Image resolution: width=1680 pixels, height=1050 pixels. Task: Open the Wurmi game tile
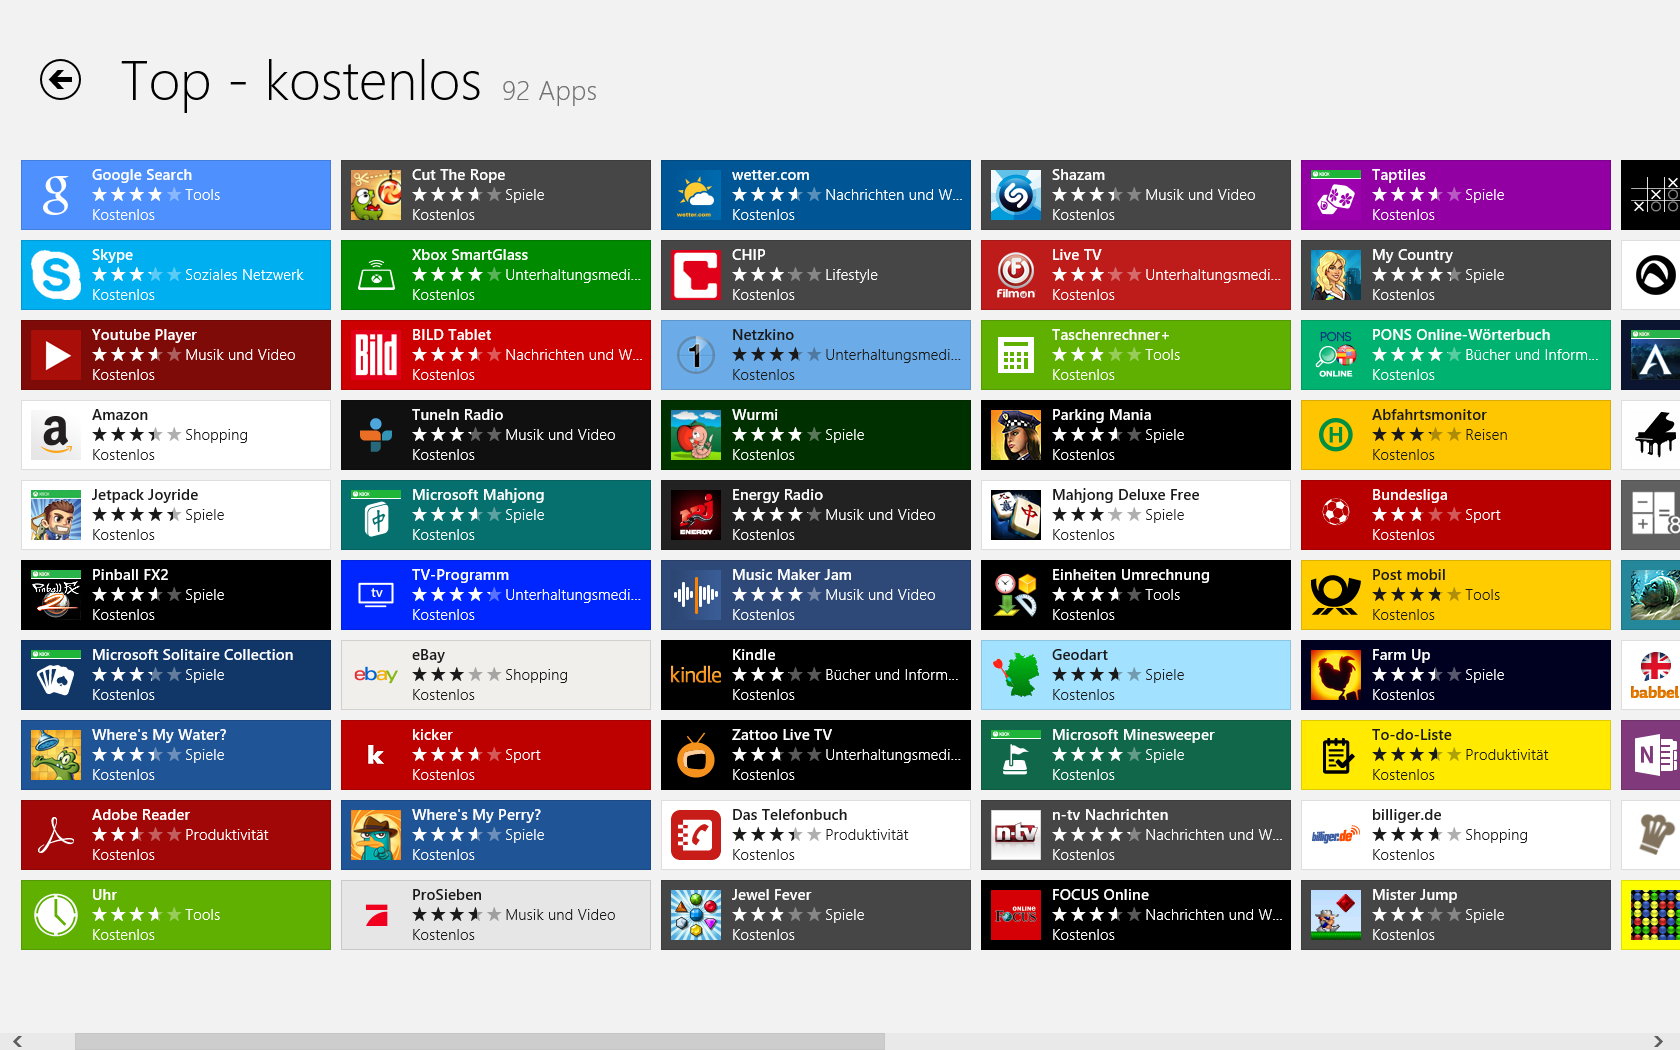point(816,435)
